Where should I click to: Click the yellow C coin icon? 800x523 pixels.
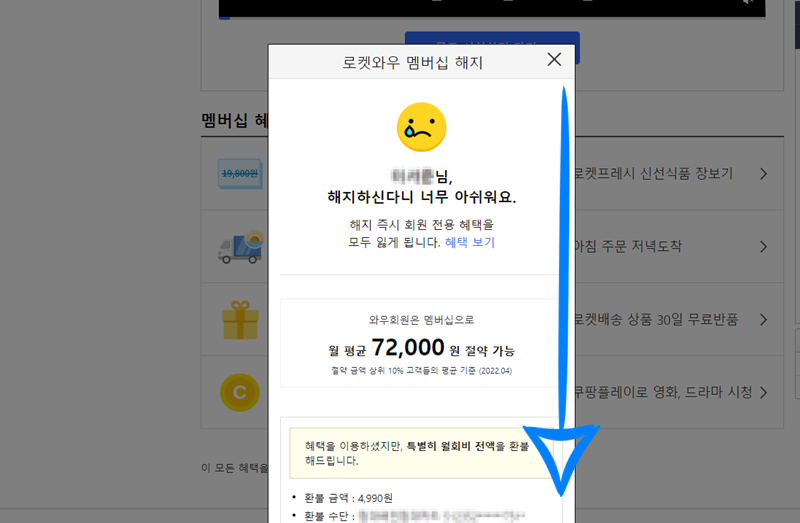(x=240, y=392)
